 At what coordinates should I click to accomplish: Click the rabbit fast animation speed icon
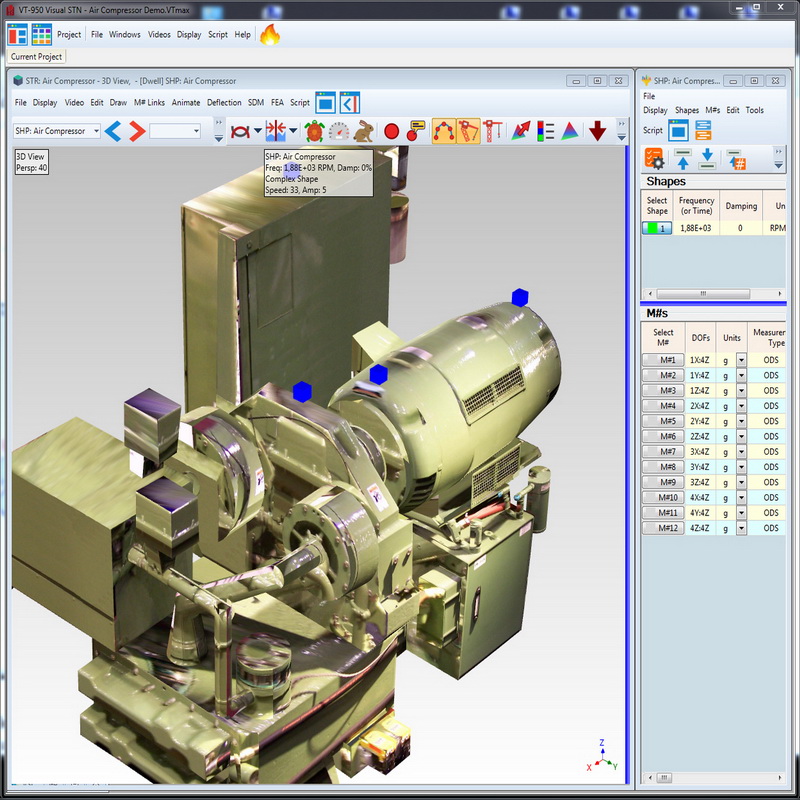point(364,131)
